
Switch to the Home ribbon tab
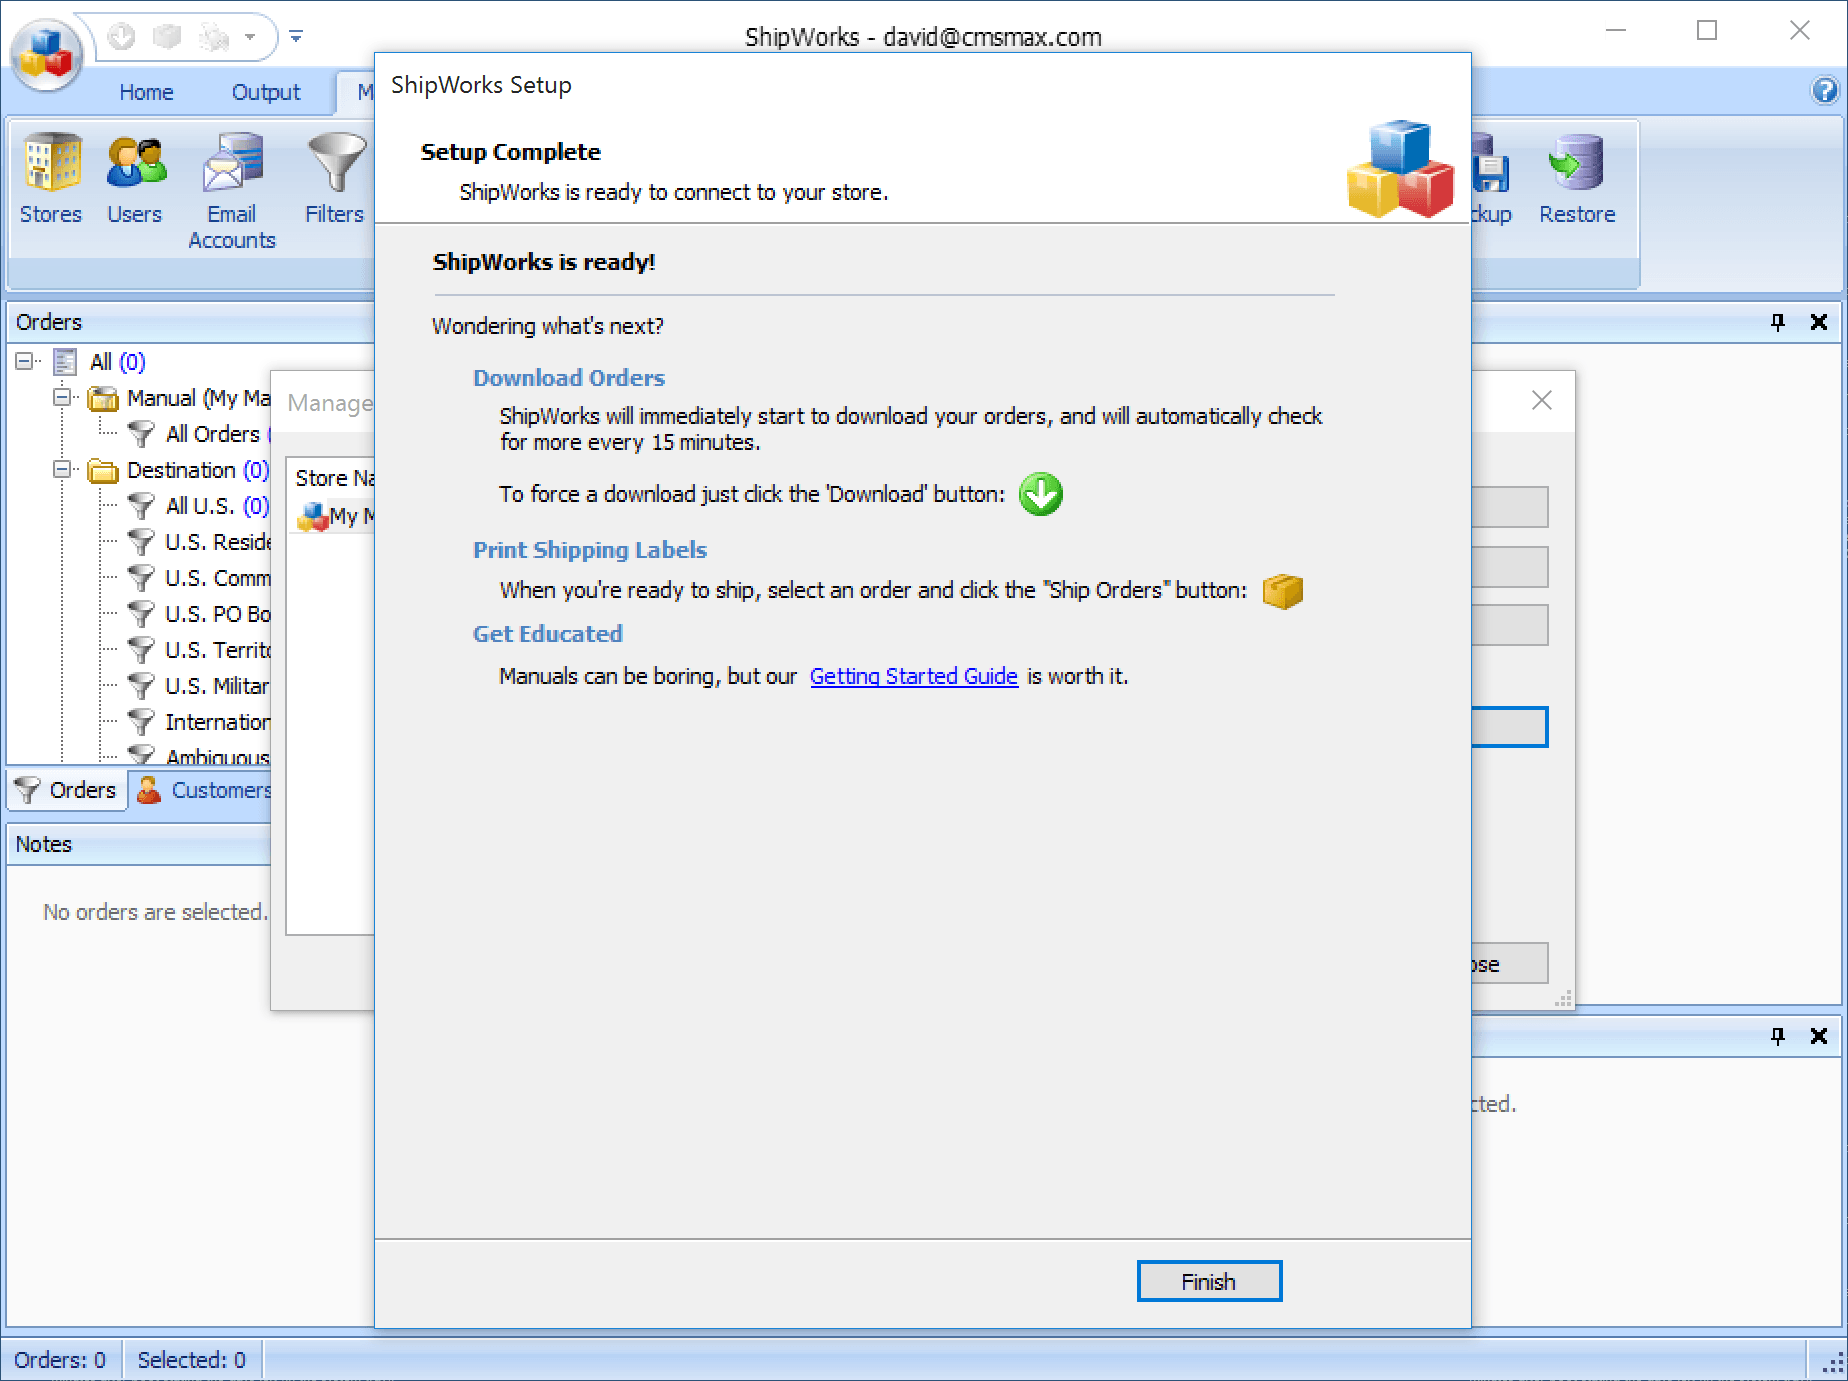point(147,92)
